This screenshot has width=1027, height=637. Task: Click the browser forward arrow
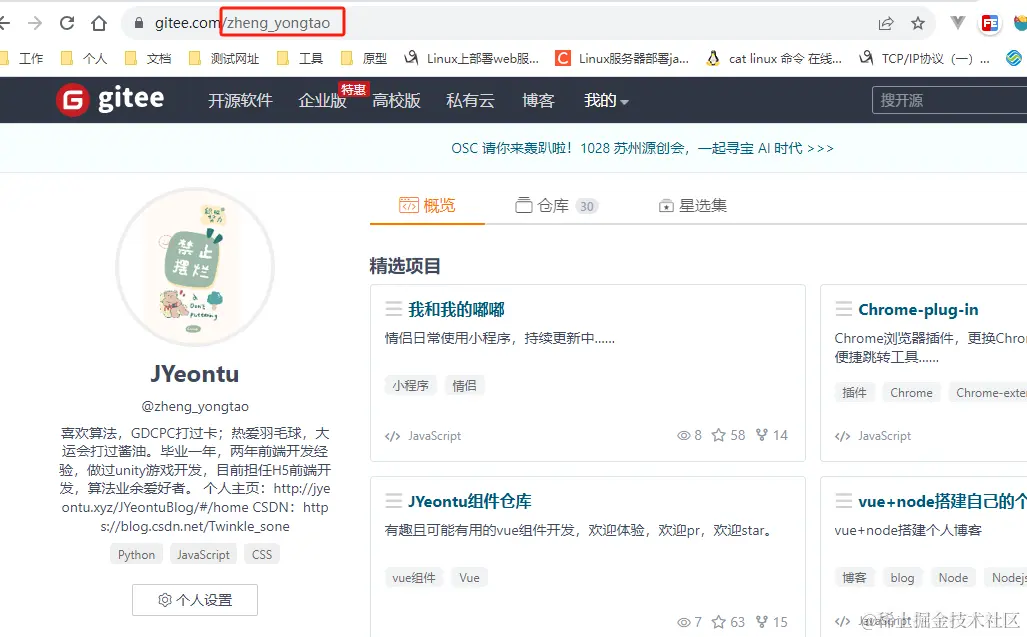click(x=35, y=24)
